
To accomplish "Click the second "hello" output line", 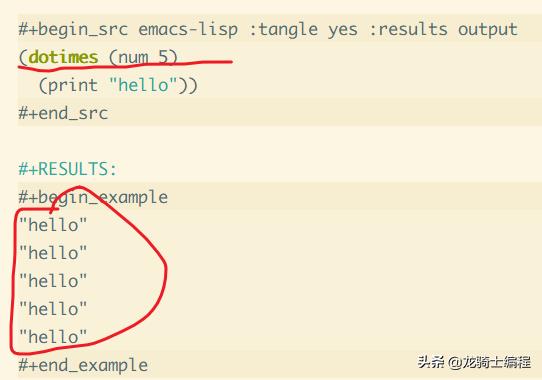I will [53, 253].
